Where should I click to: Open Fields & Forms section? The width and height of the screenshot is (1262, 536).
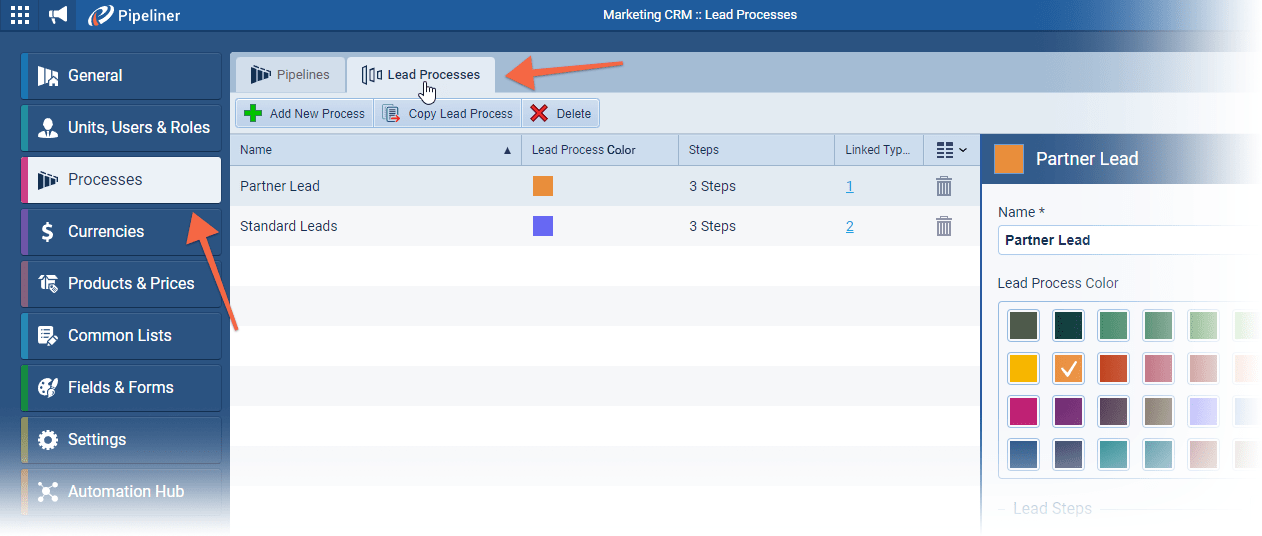tap(120, 387)
